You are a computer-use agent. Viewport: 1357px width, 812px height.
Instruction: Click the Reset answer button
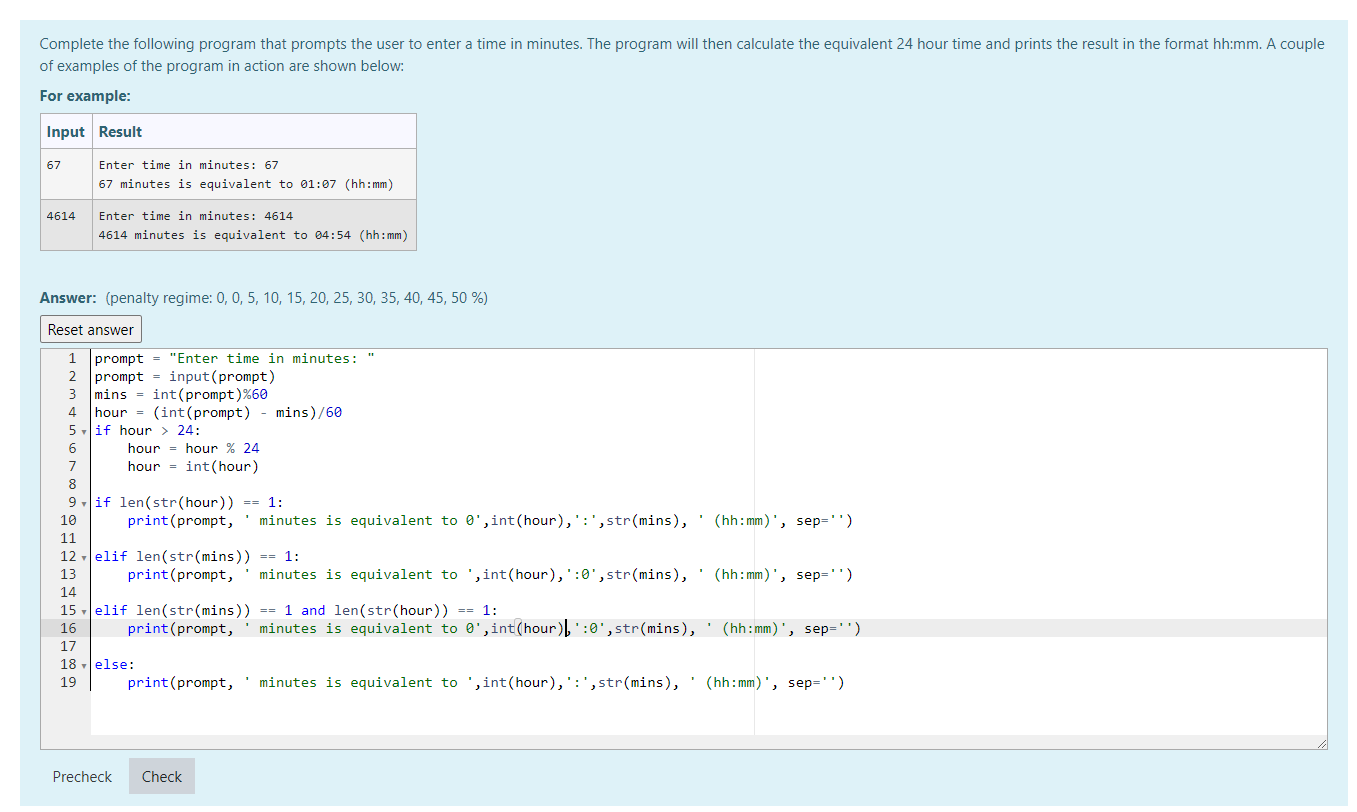point(91,330)
